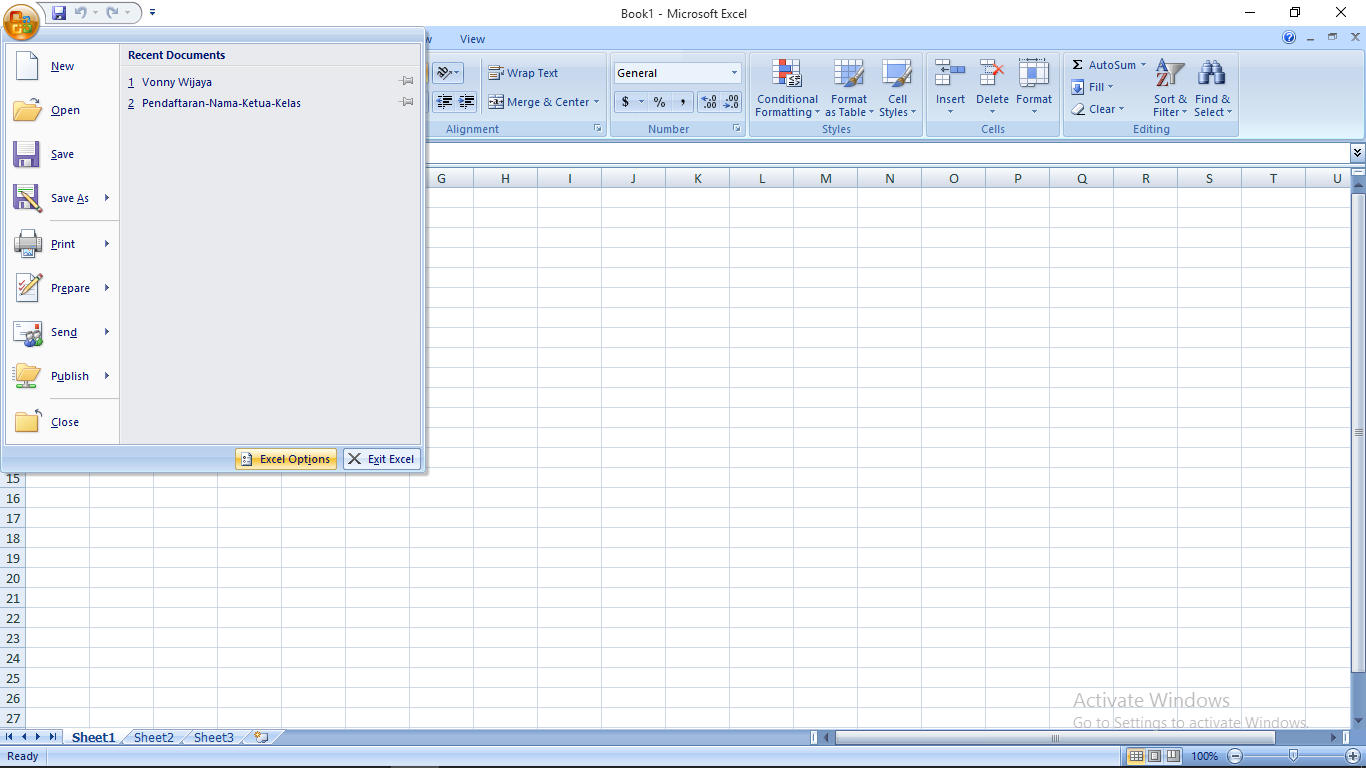This screenshot has height=768, width=1366.
Task: Click Delete cells icon
Action: point(992,73)
